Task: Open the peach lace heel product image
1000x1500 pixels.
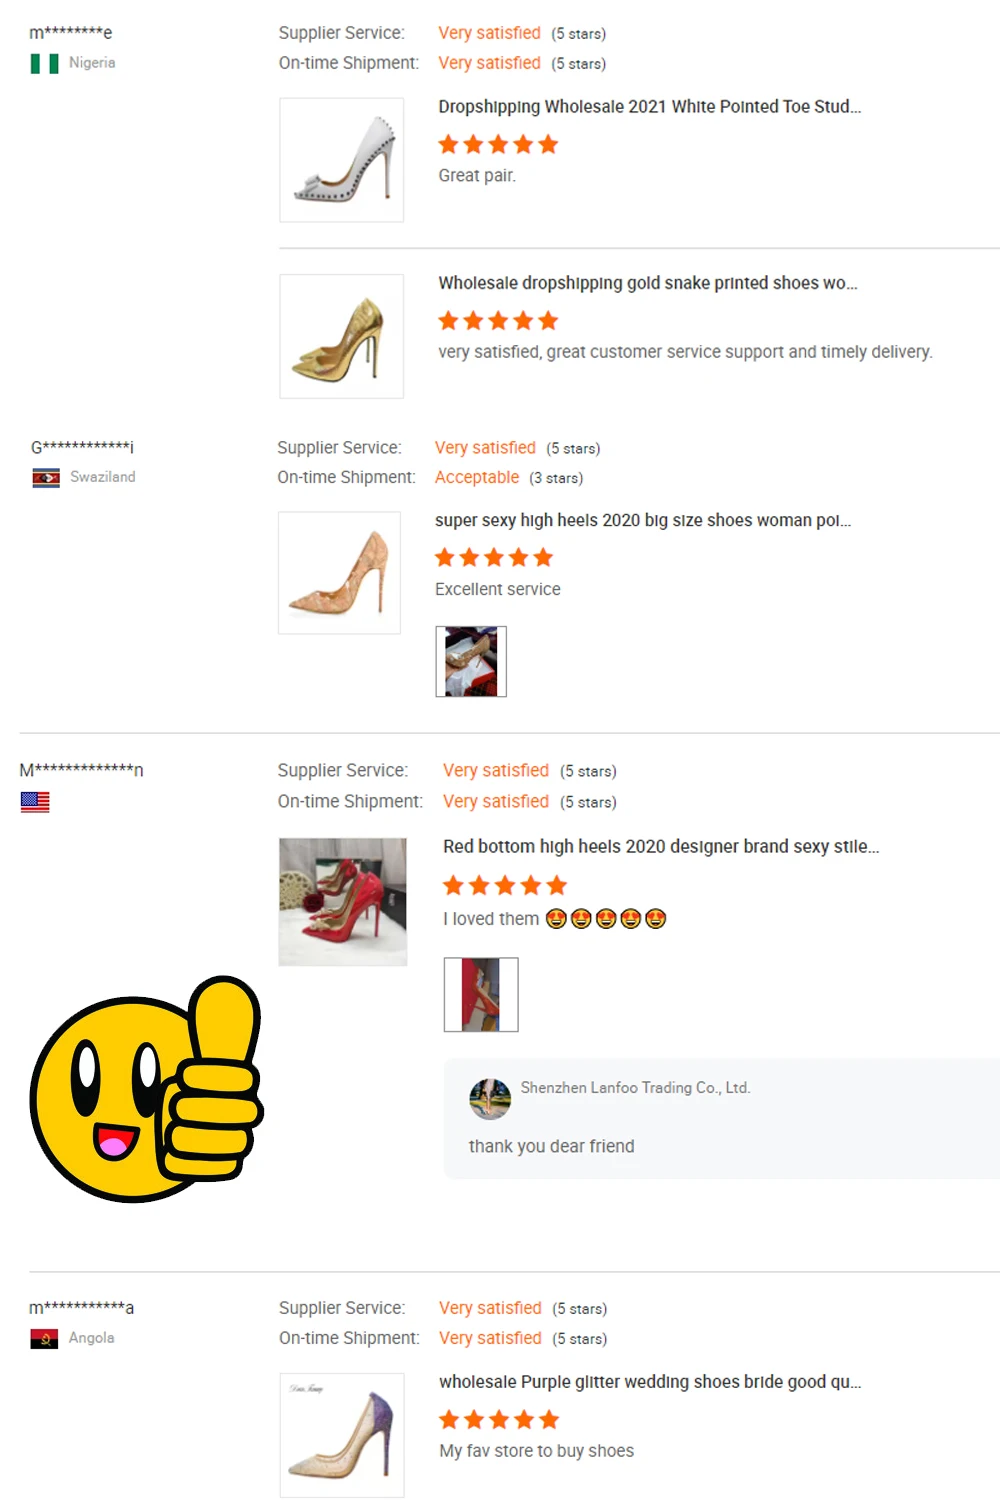Action: (339, 573)
